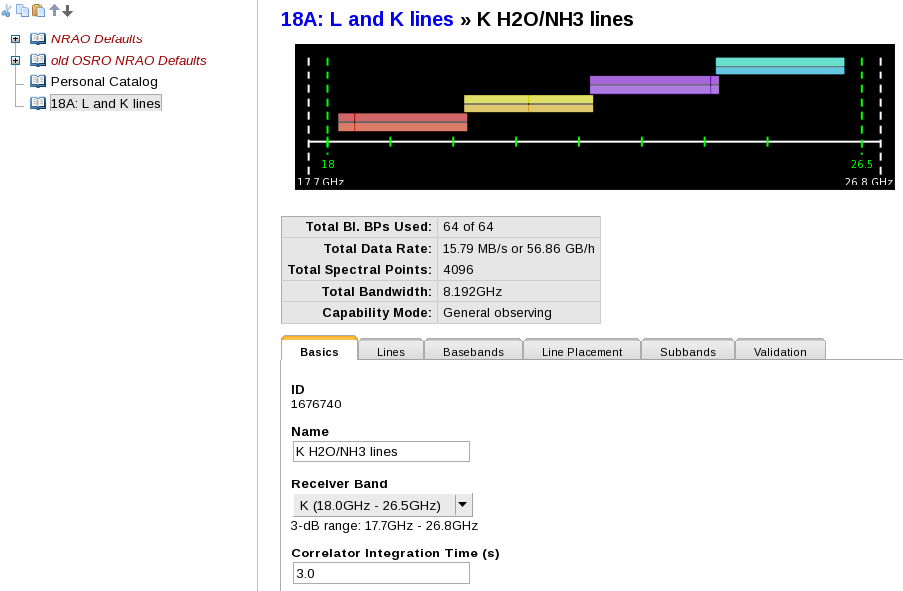The image size is (903, 591).
Task: Select the Subbands tab
Action: pos(688,352)
